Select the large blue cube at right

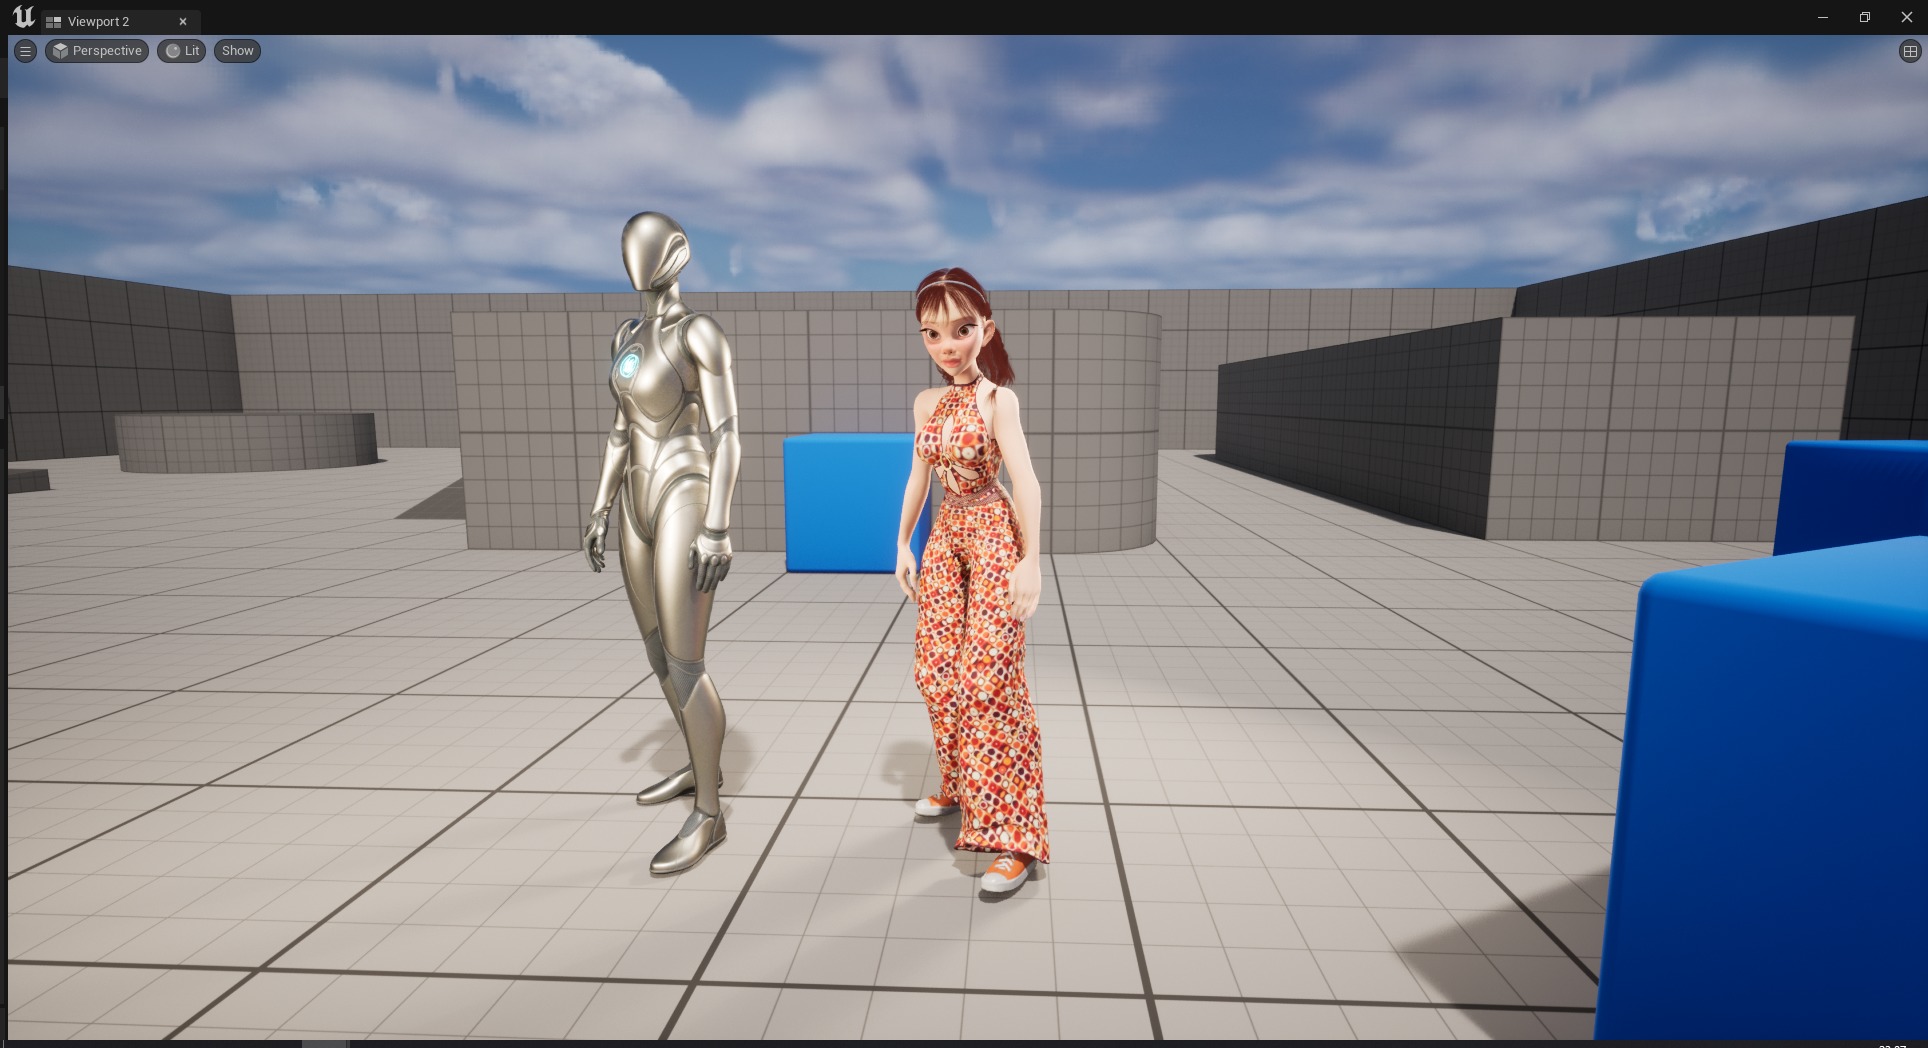(1763, 790)
